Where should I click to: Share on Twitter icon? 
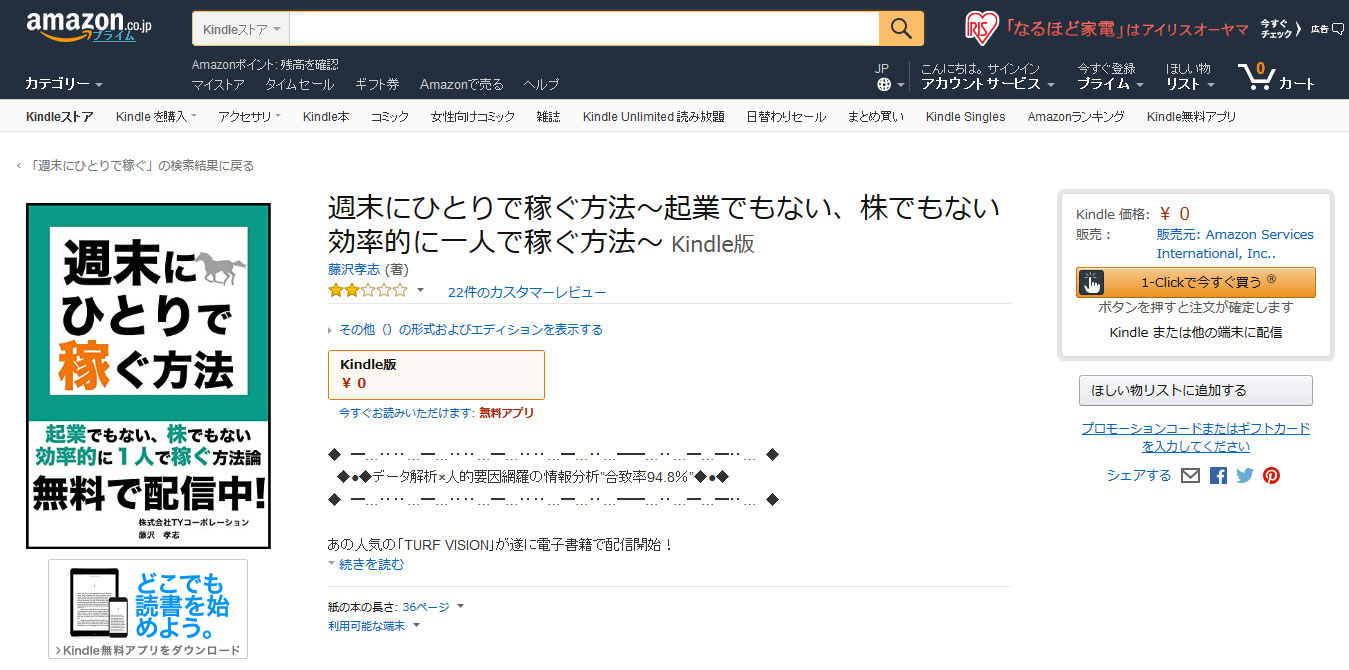(1244, 476)
